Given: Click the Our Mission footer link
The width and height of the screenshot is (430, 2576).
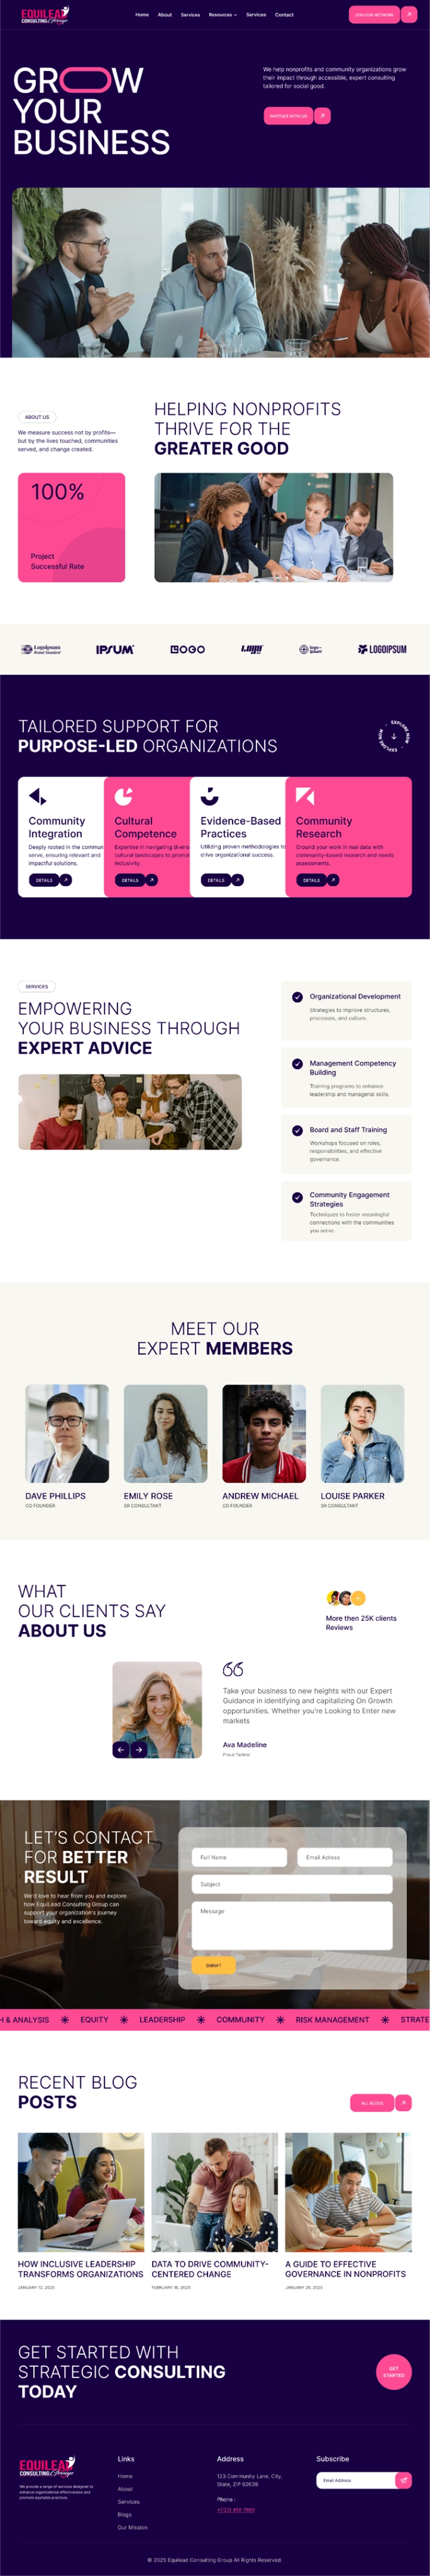Looking at the screenshot, I should tap(132, 2527).
